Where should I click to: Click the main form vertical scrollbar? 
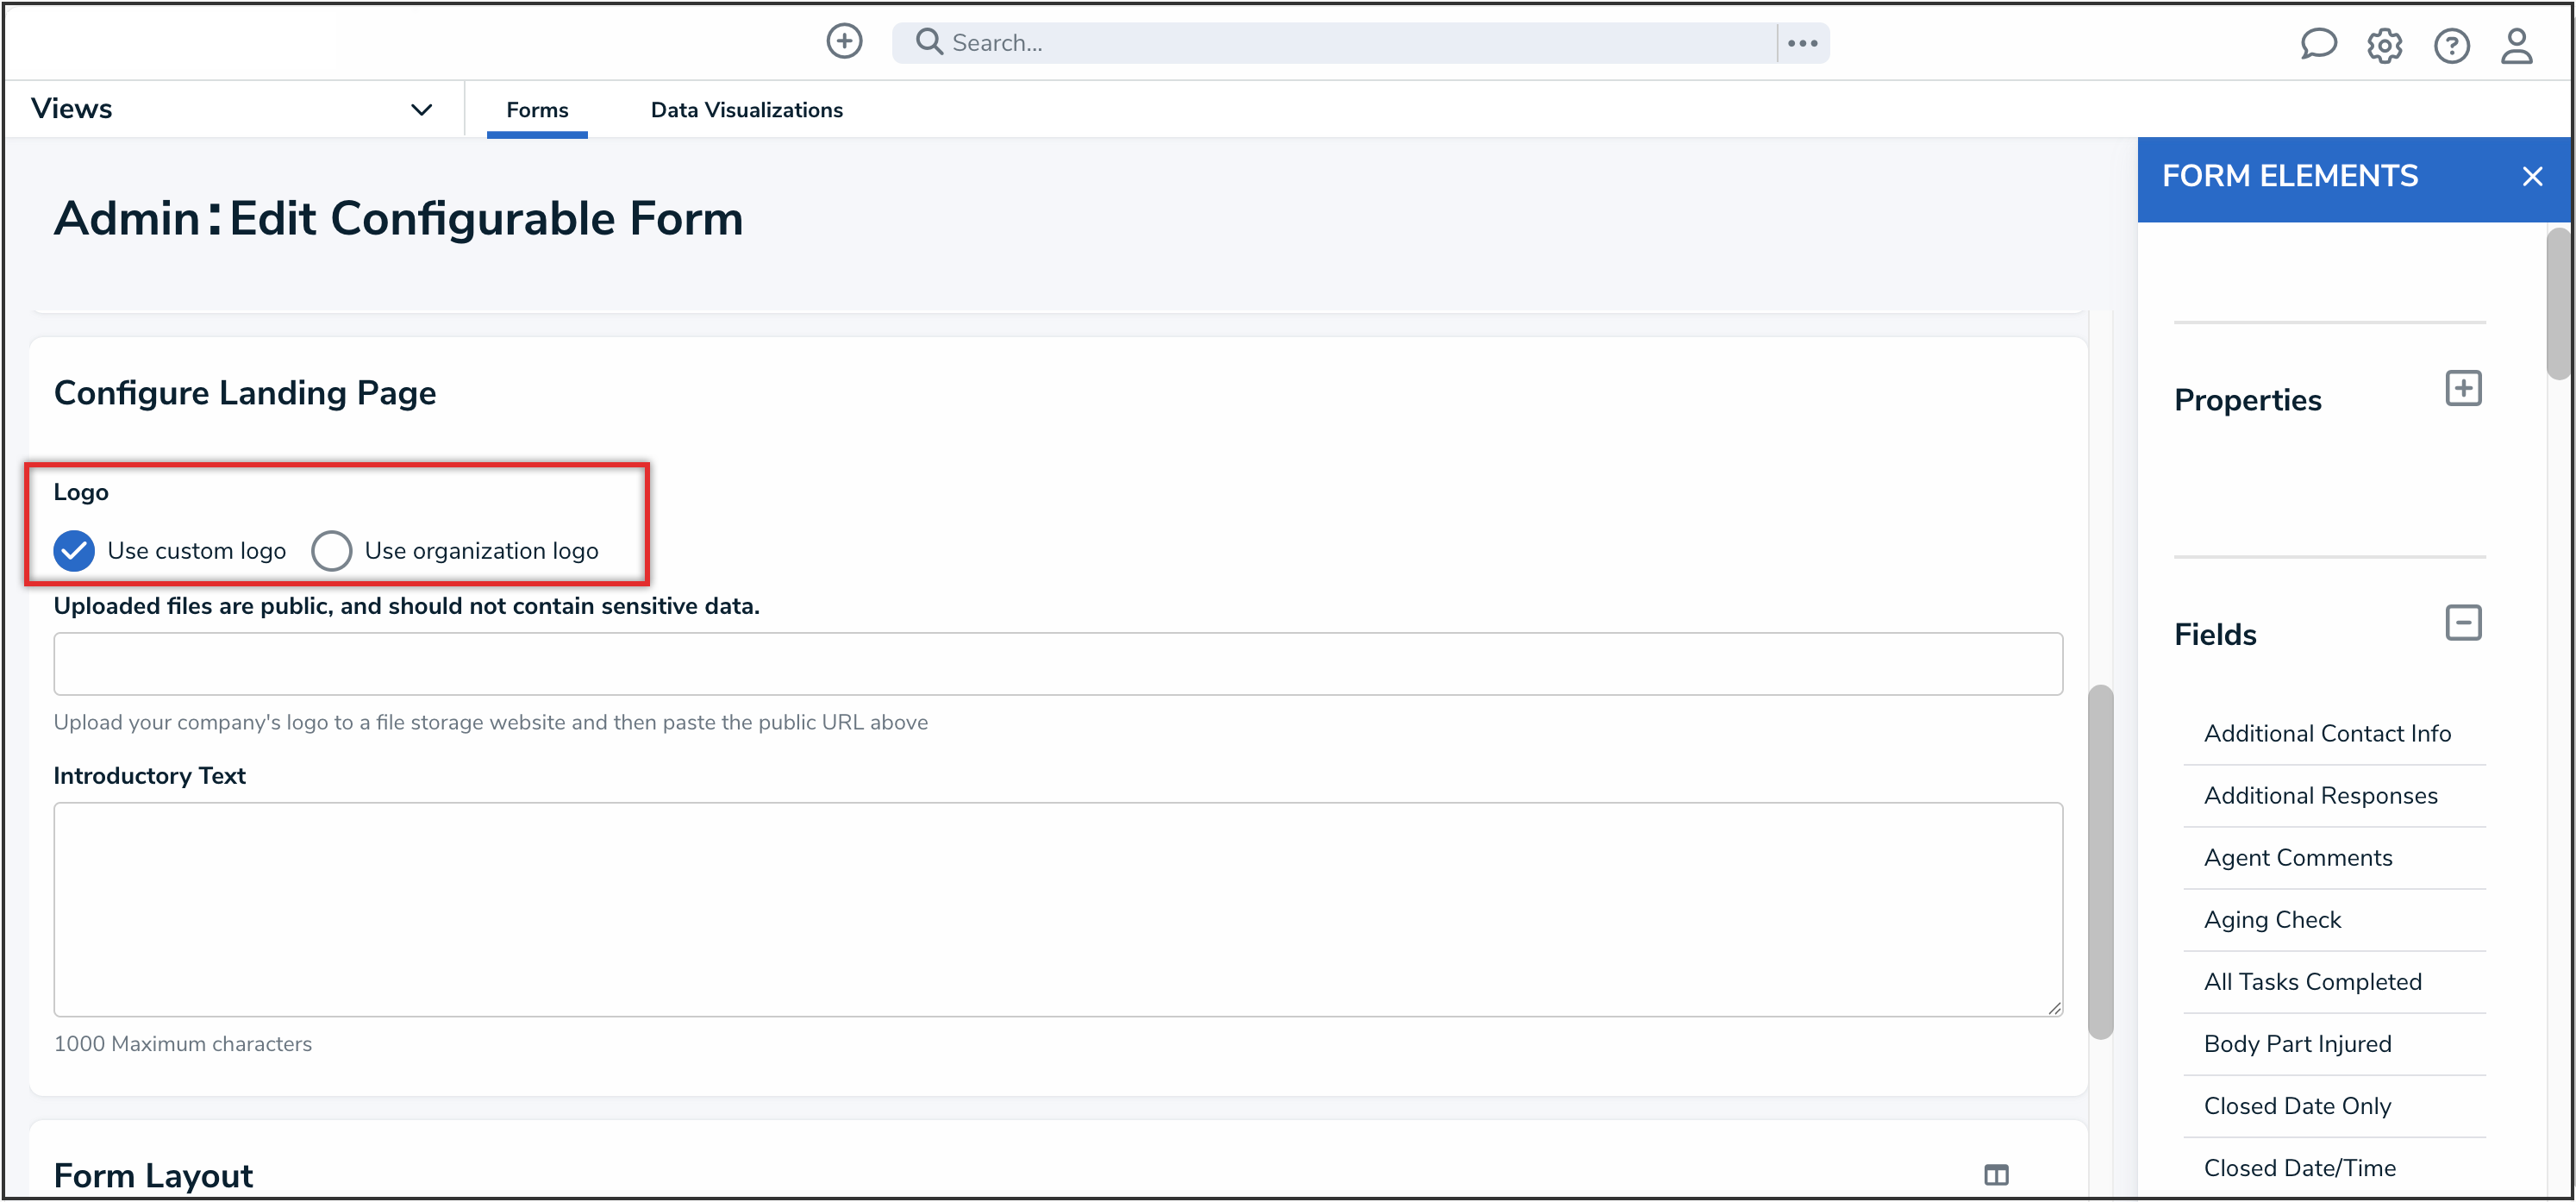(x=2100, y=860)
